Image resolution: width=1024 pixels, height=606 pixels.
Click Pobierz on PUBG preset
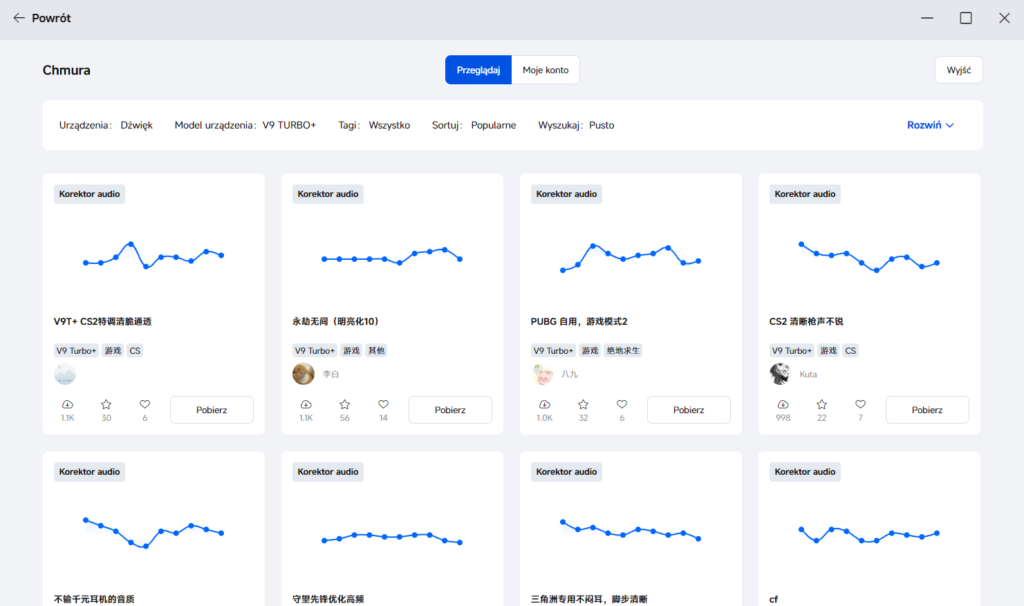688,409
